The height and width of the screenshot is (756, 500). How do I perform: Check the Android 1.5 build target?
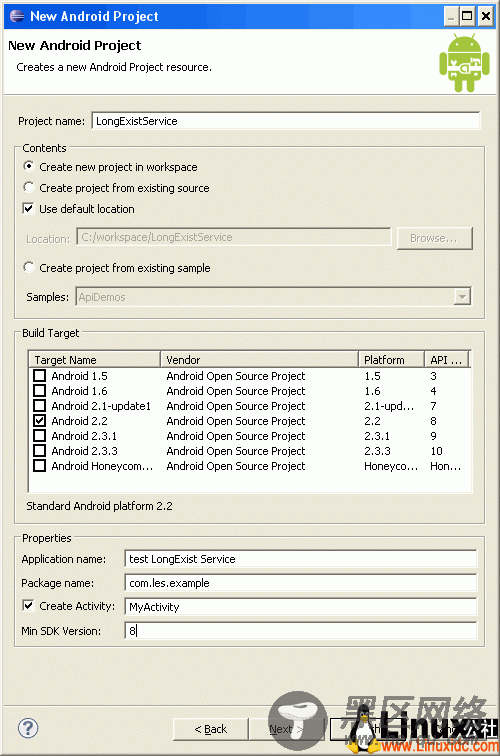click(x=40, y=376)
